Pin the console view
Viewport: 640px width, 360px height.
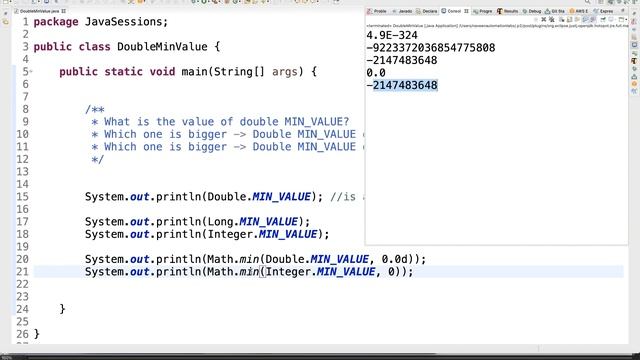tap(603, 20)
